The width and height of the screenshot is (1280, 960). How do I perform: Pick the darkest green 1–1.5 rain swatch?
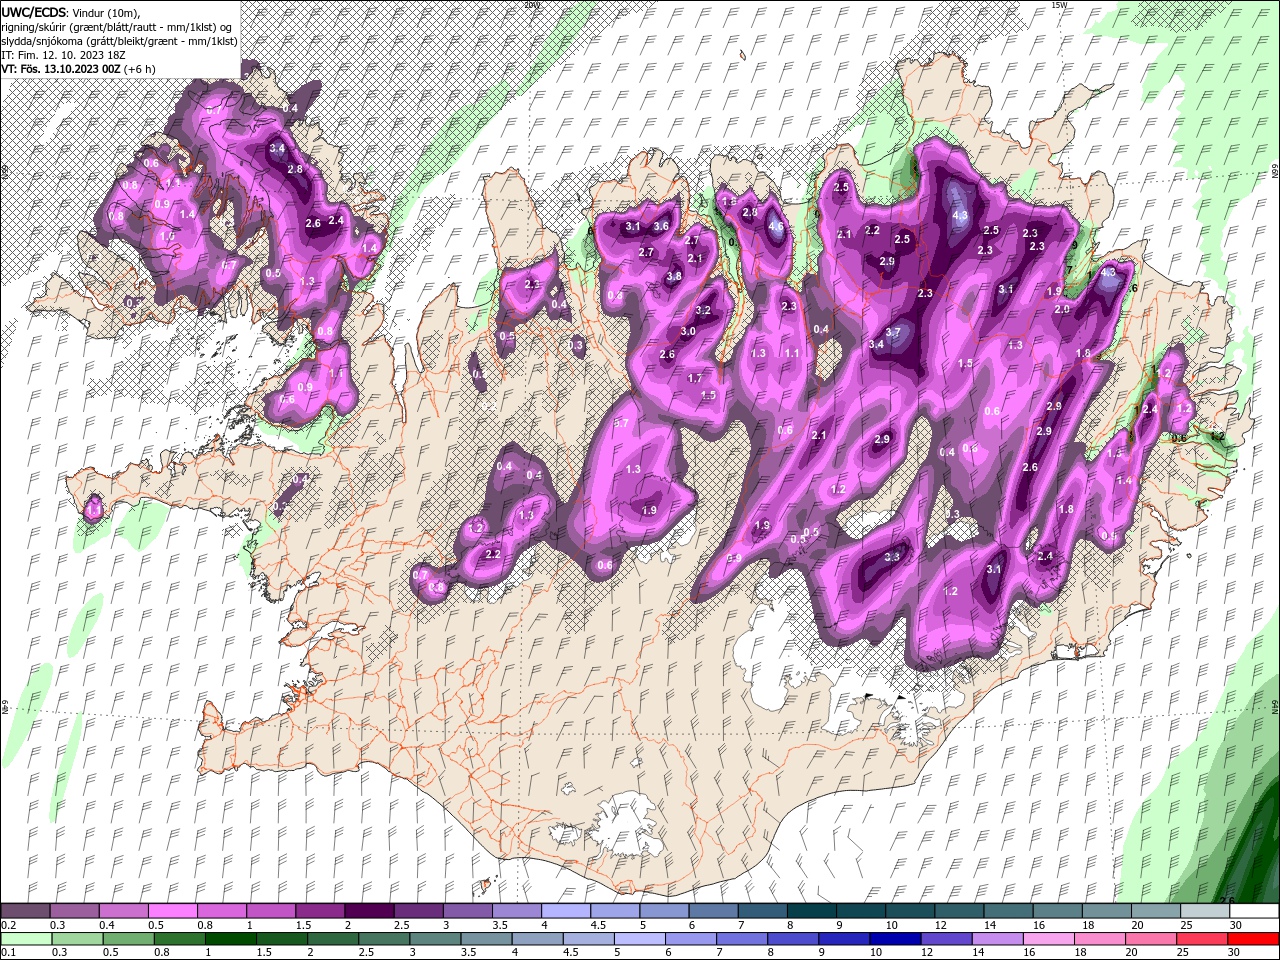click(231, 939)
